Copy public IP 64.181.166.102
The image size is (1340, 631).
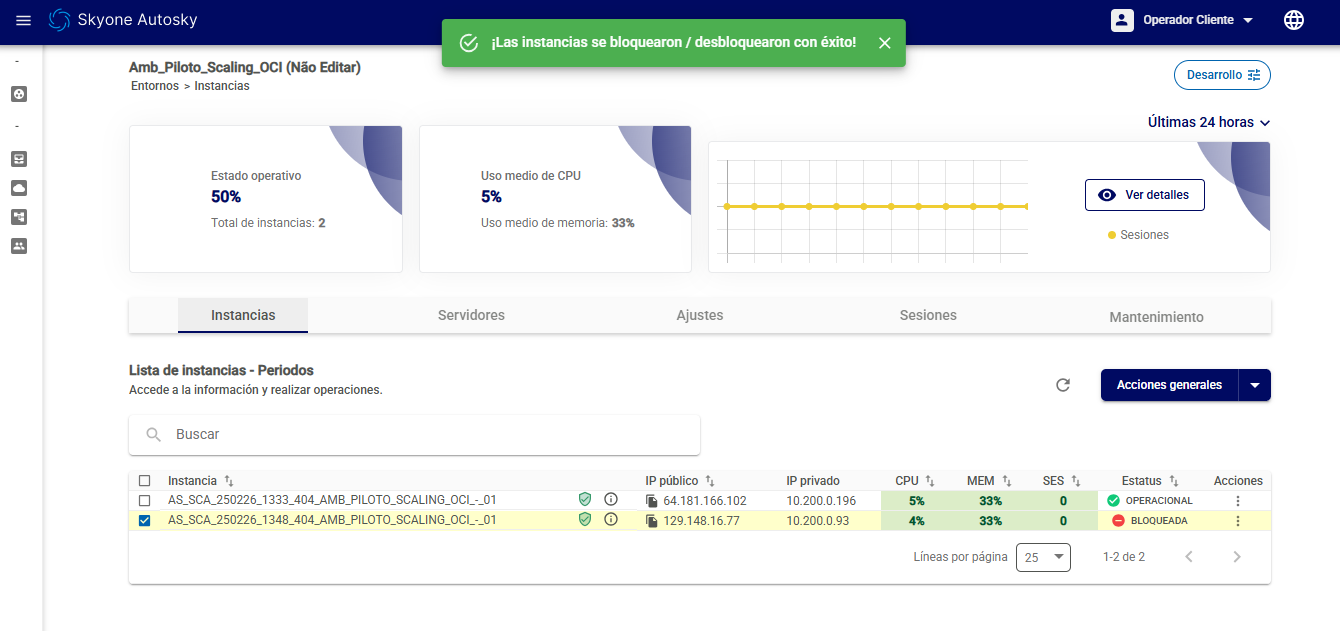[x=651, y=501]
